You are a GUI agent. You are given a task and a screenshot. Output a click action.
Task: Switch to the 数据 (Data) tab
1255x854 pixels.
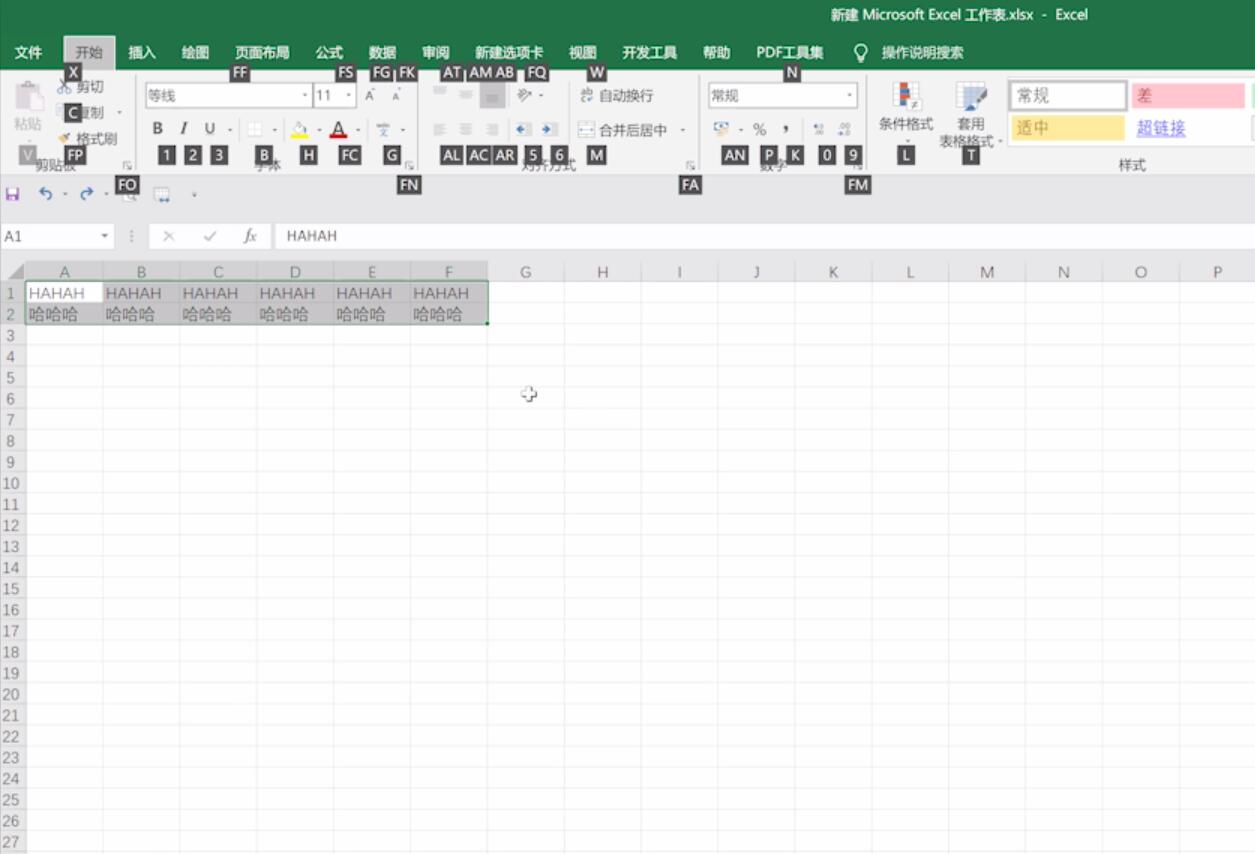(x=383, y=53)
